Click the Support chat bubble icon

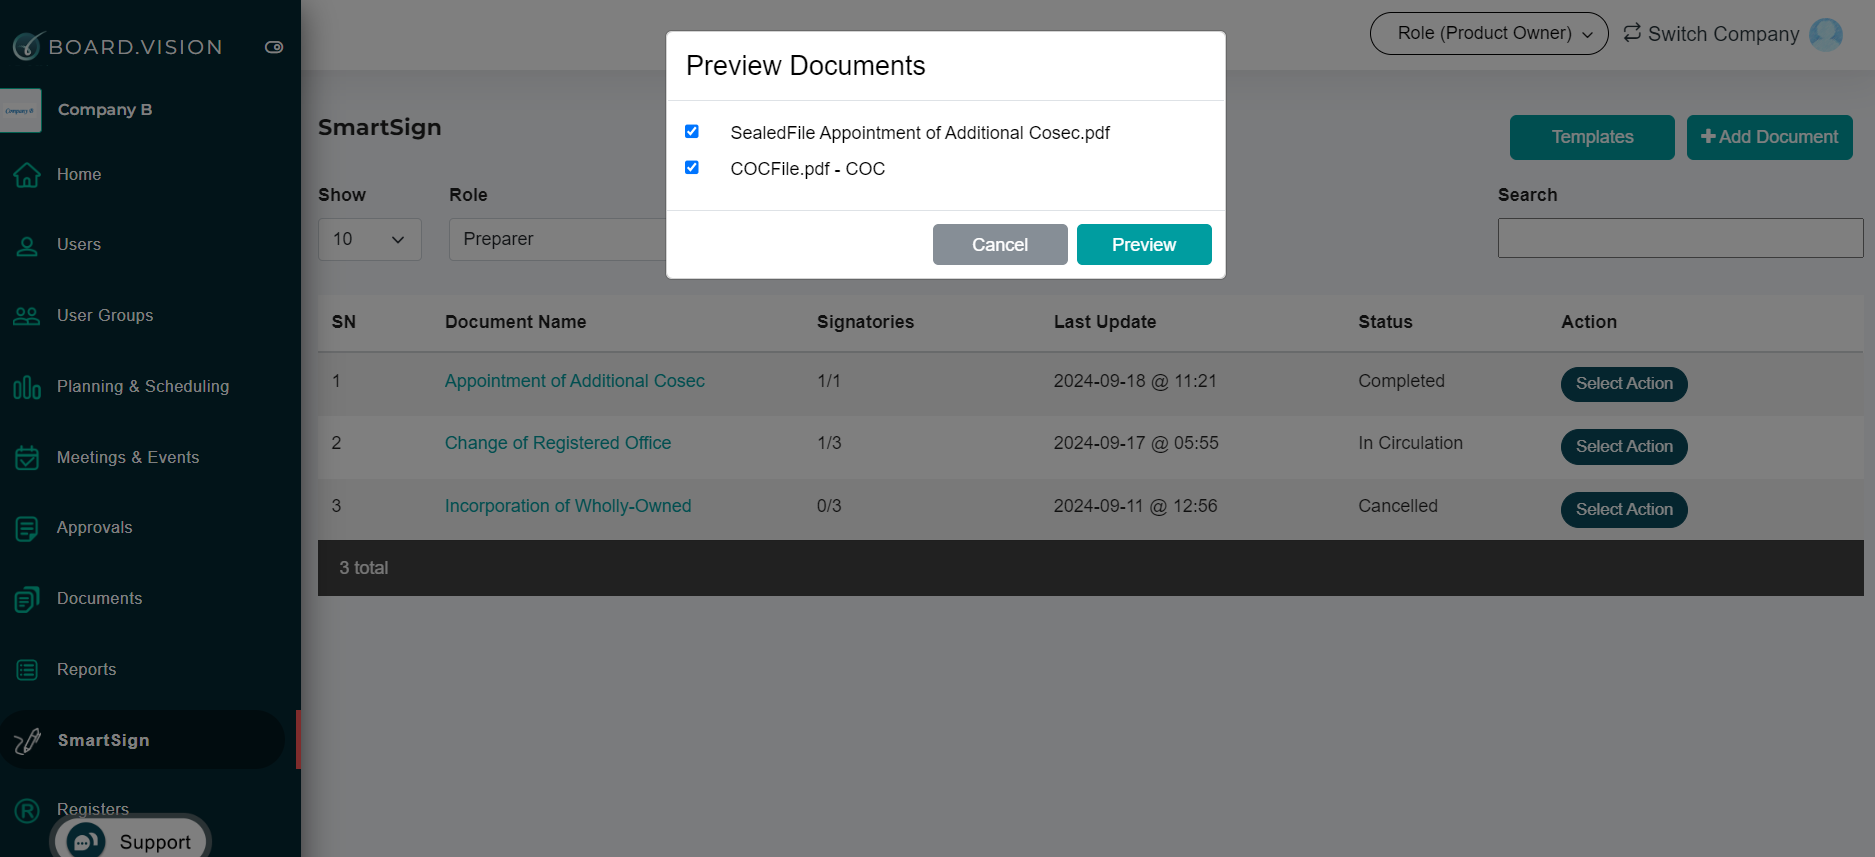[86, 842]
